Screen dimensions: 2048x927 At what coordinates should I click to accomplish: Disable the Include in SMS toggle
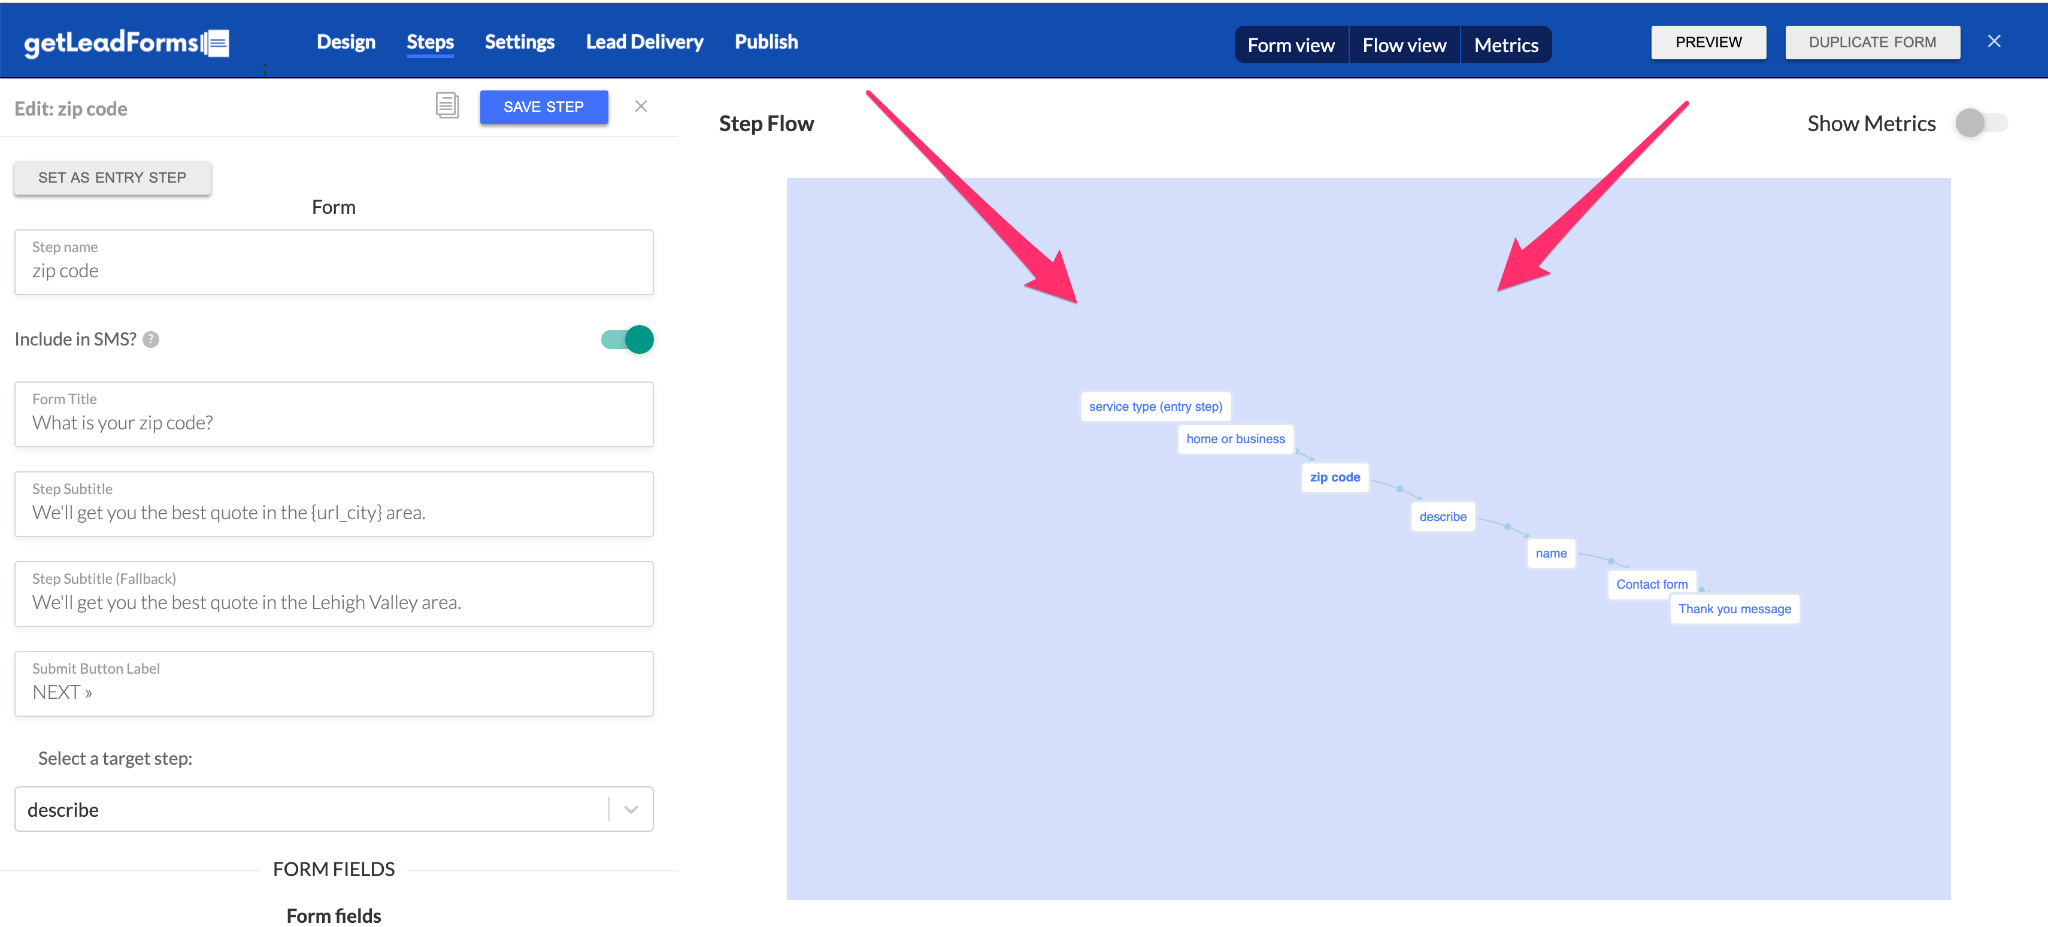point(628,340)
